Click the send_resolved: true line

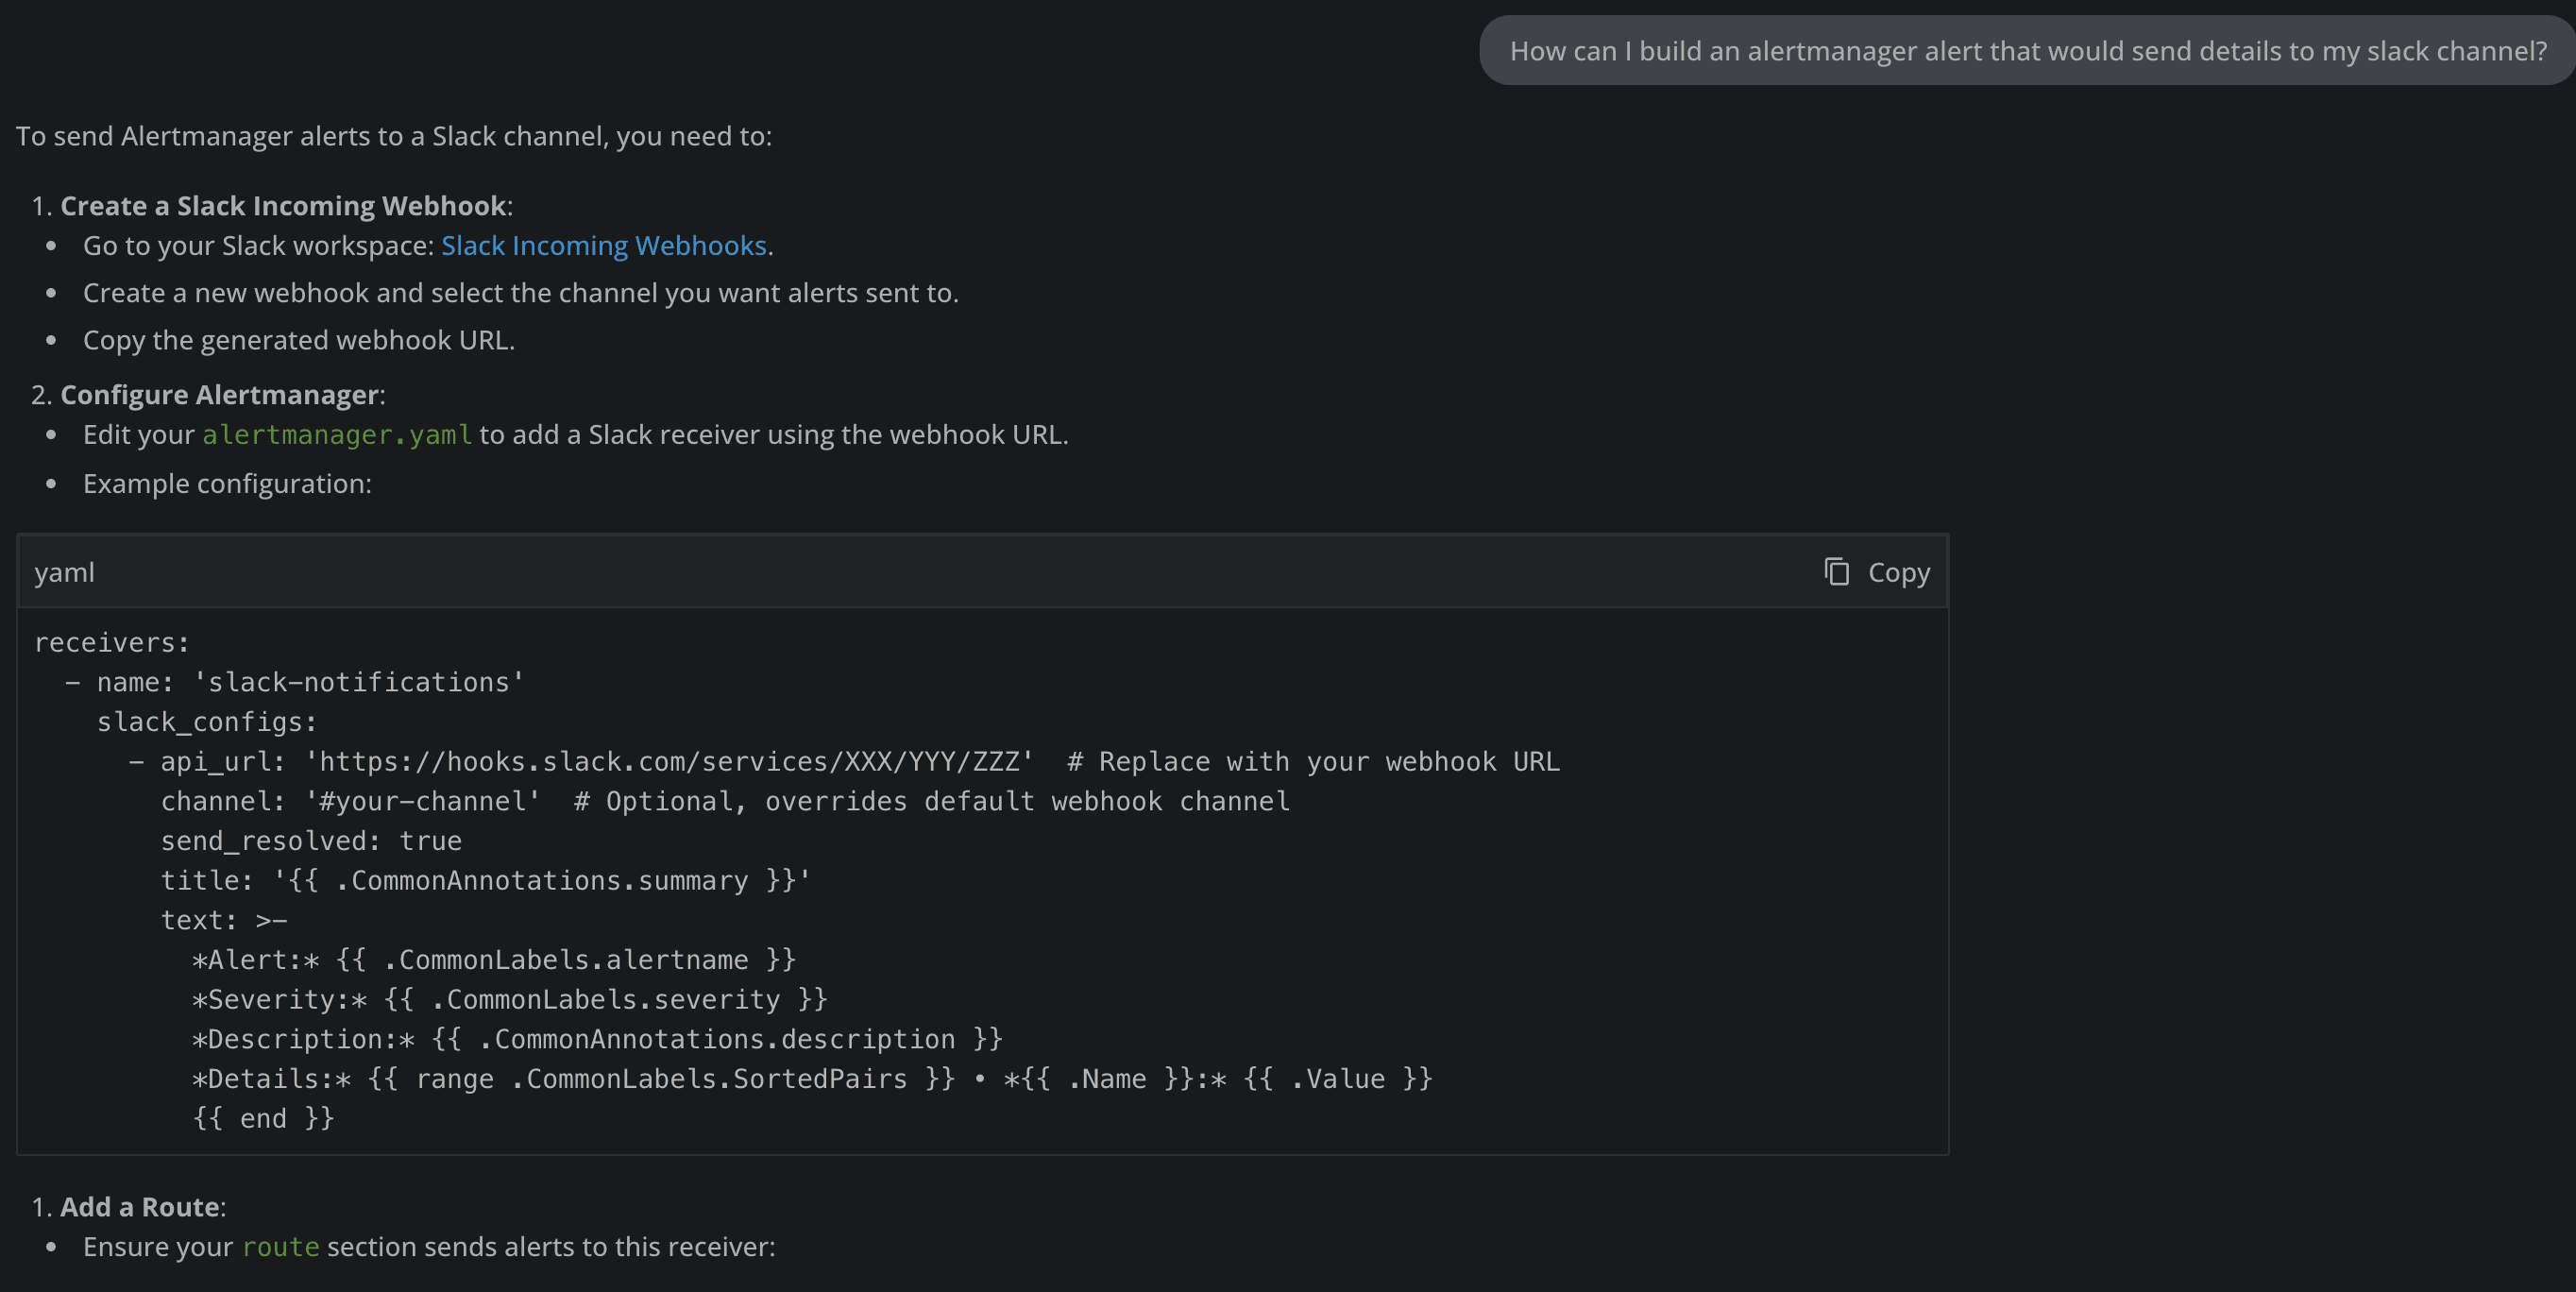311,841
